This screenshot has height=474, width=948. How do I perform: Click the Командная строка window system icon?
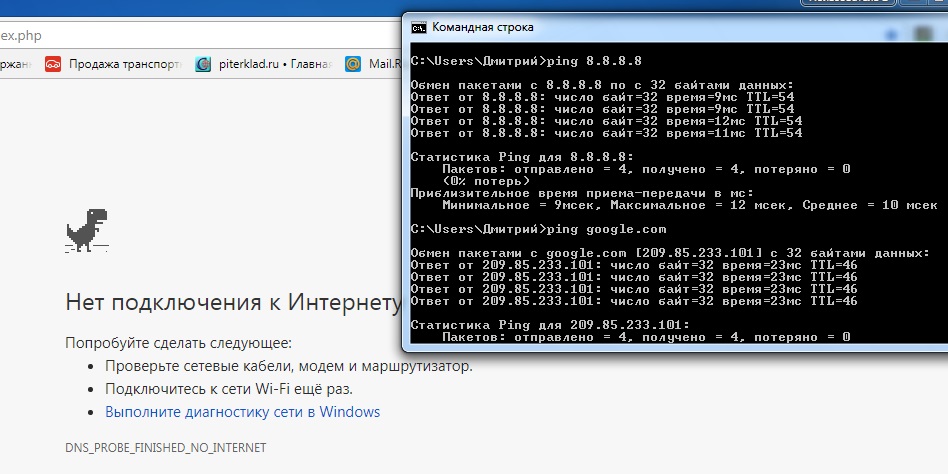tap(418, 27)
